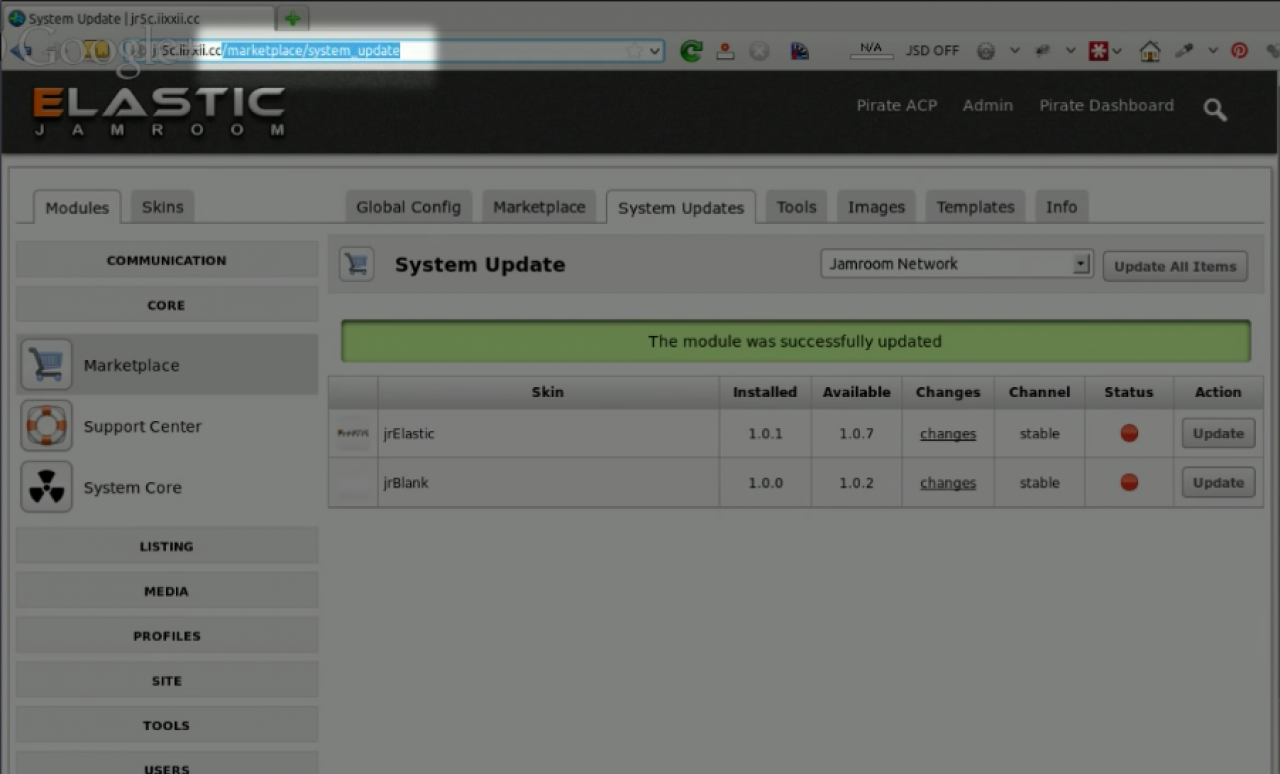Viewport: 1280px width, 774px height.
Task: Switch to the Global Config tab
Action: point(408,207)
